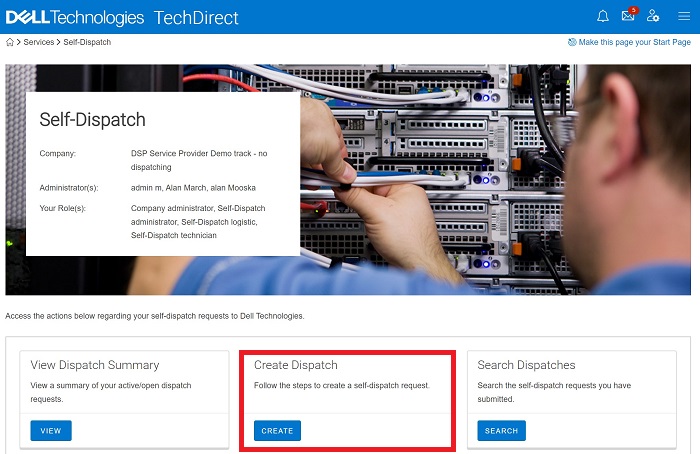Click the VIEW button
This screenshot has width=700, height=454.
(51, 431)
